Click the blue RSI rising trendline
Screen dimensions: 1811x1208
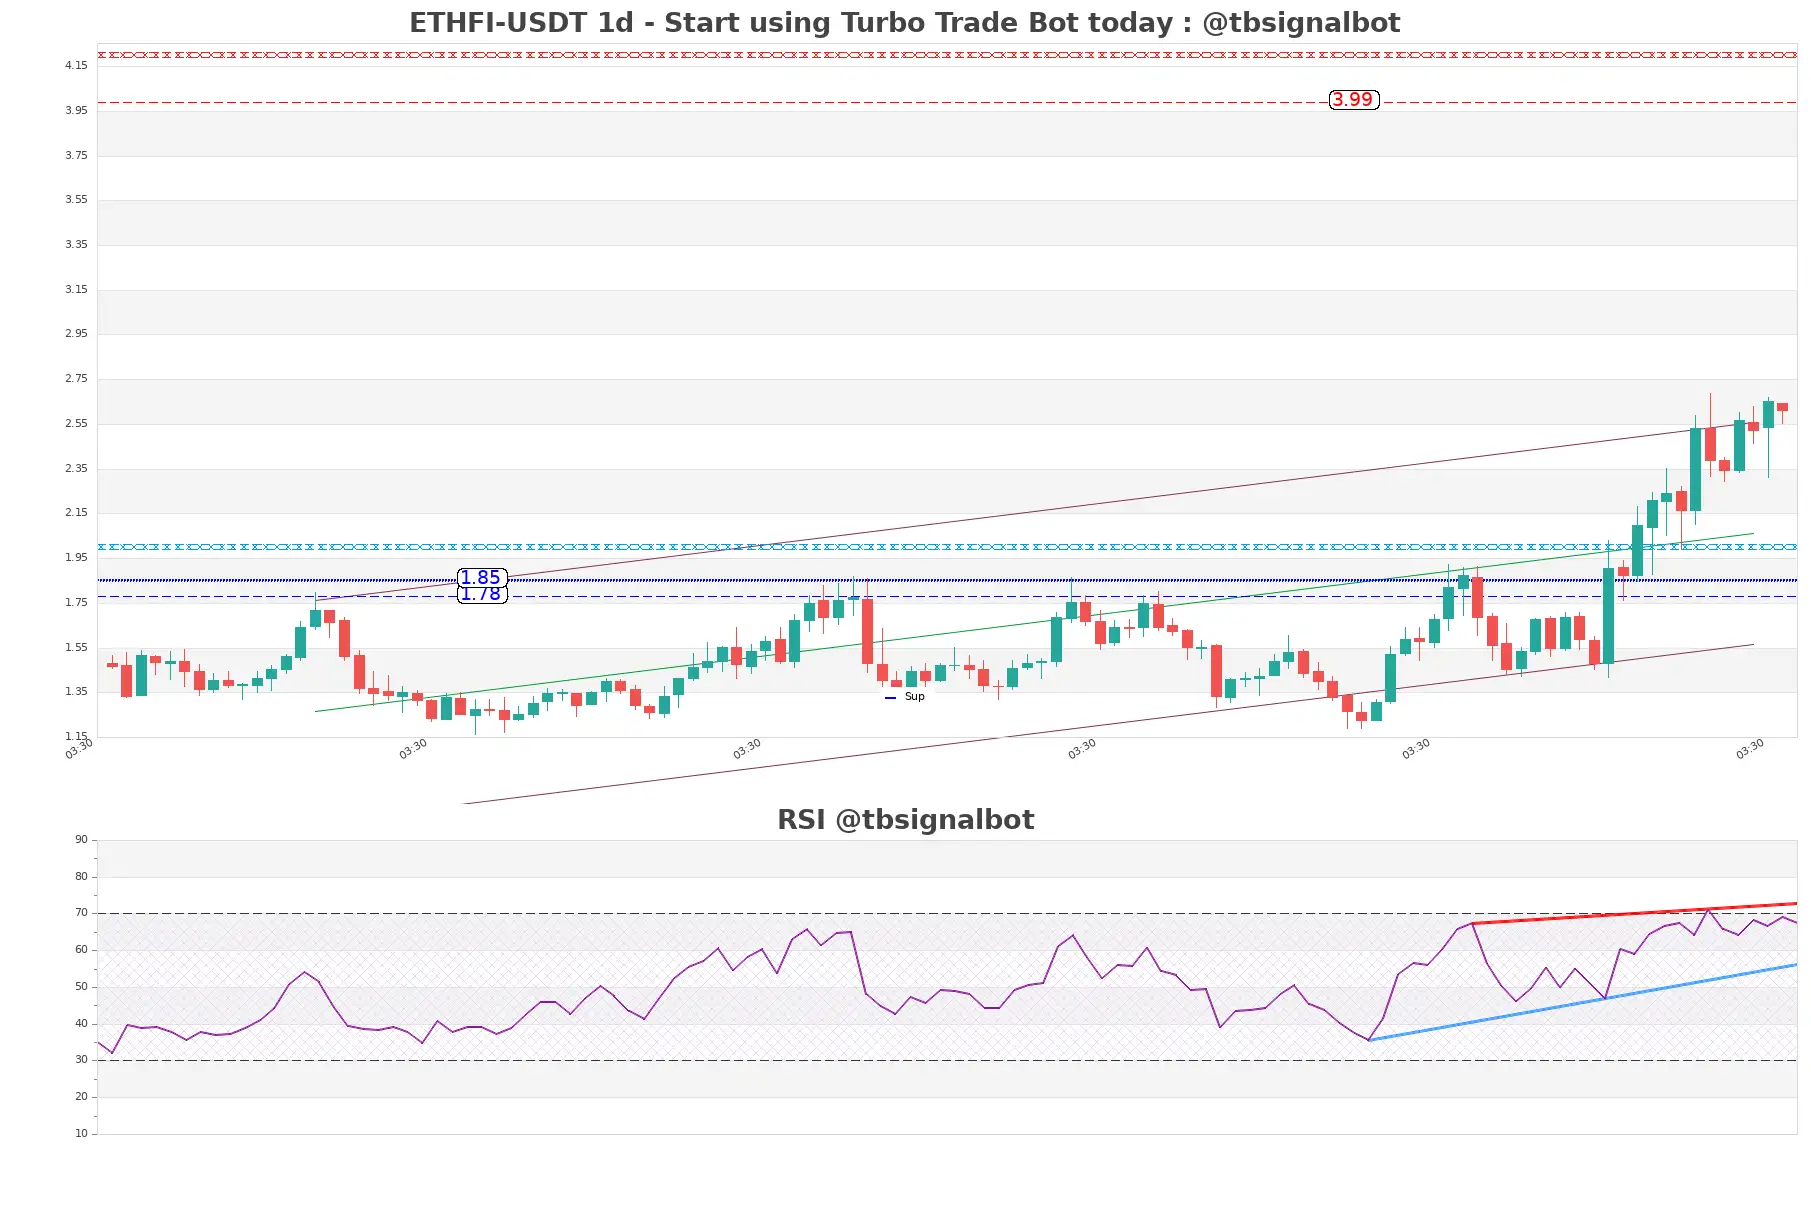click(1583, 1002)
